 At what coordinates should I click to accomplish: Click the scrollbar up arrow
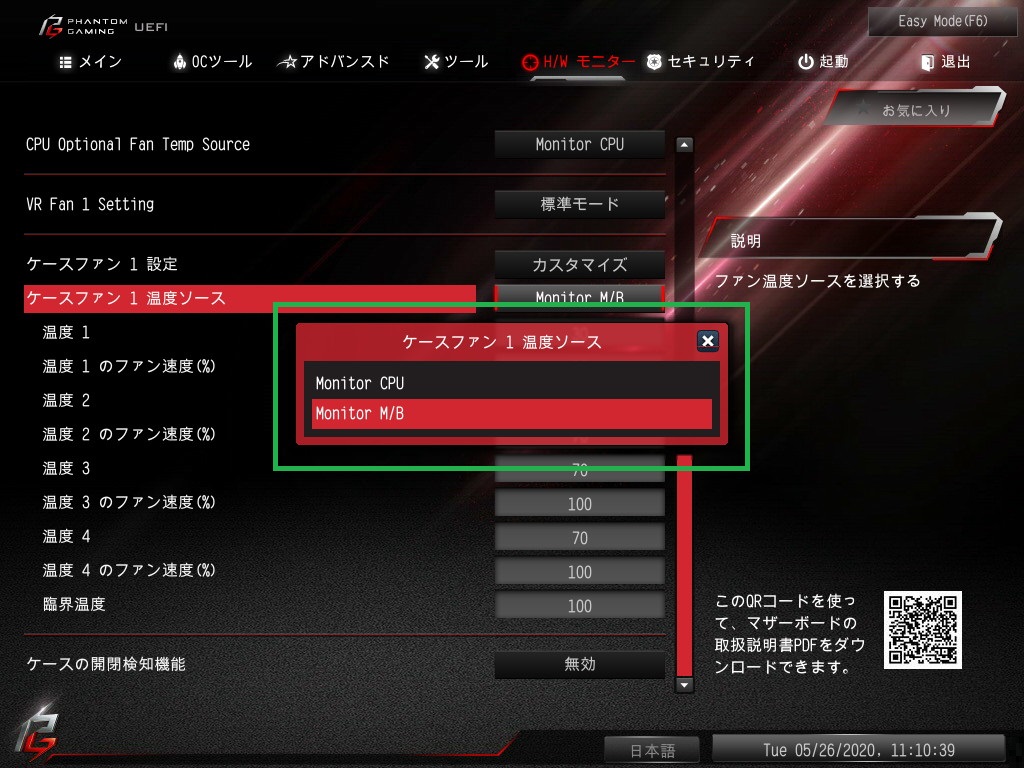[684, 144]
